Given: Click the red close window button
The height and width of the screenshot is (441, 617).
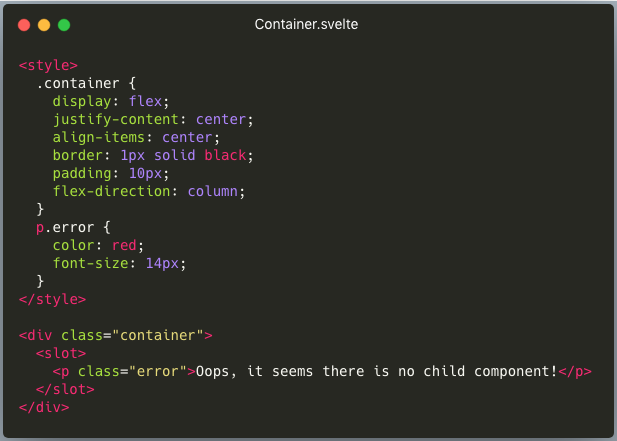Looking at the screenshot, I should click(x=24, y=25).
